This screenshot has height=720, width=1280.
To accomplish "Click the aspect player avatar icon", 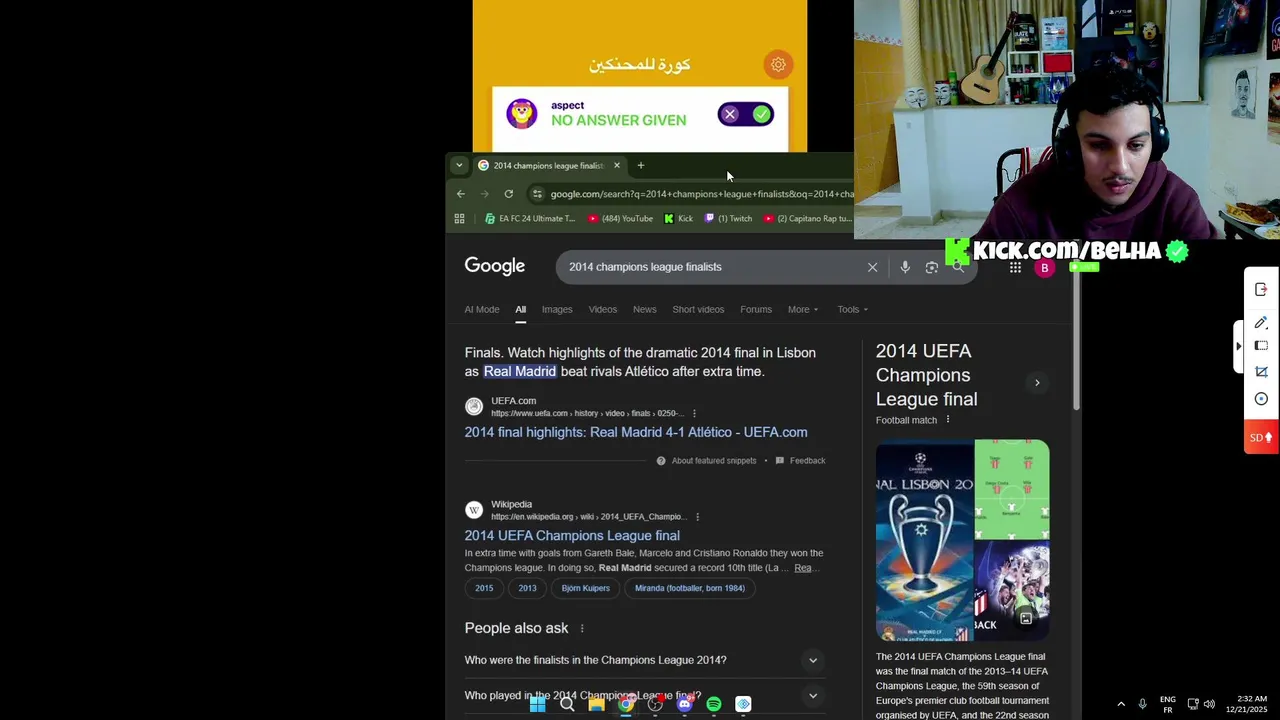I will tap(522, 113).
